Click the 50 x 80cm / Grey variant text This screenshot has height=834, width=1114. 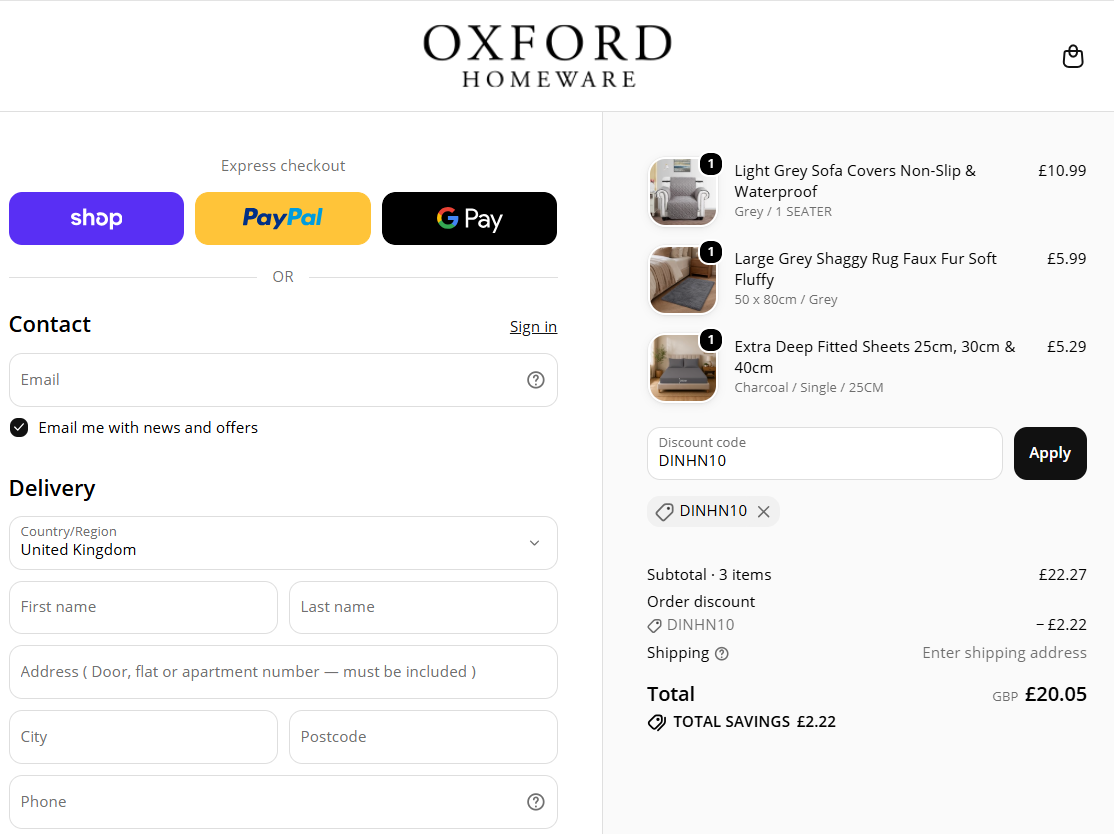coord(786,300)
